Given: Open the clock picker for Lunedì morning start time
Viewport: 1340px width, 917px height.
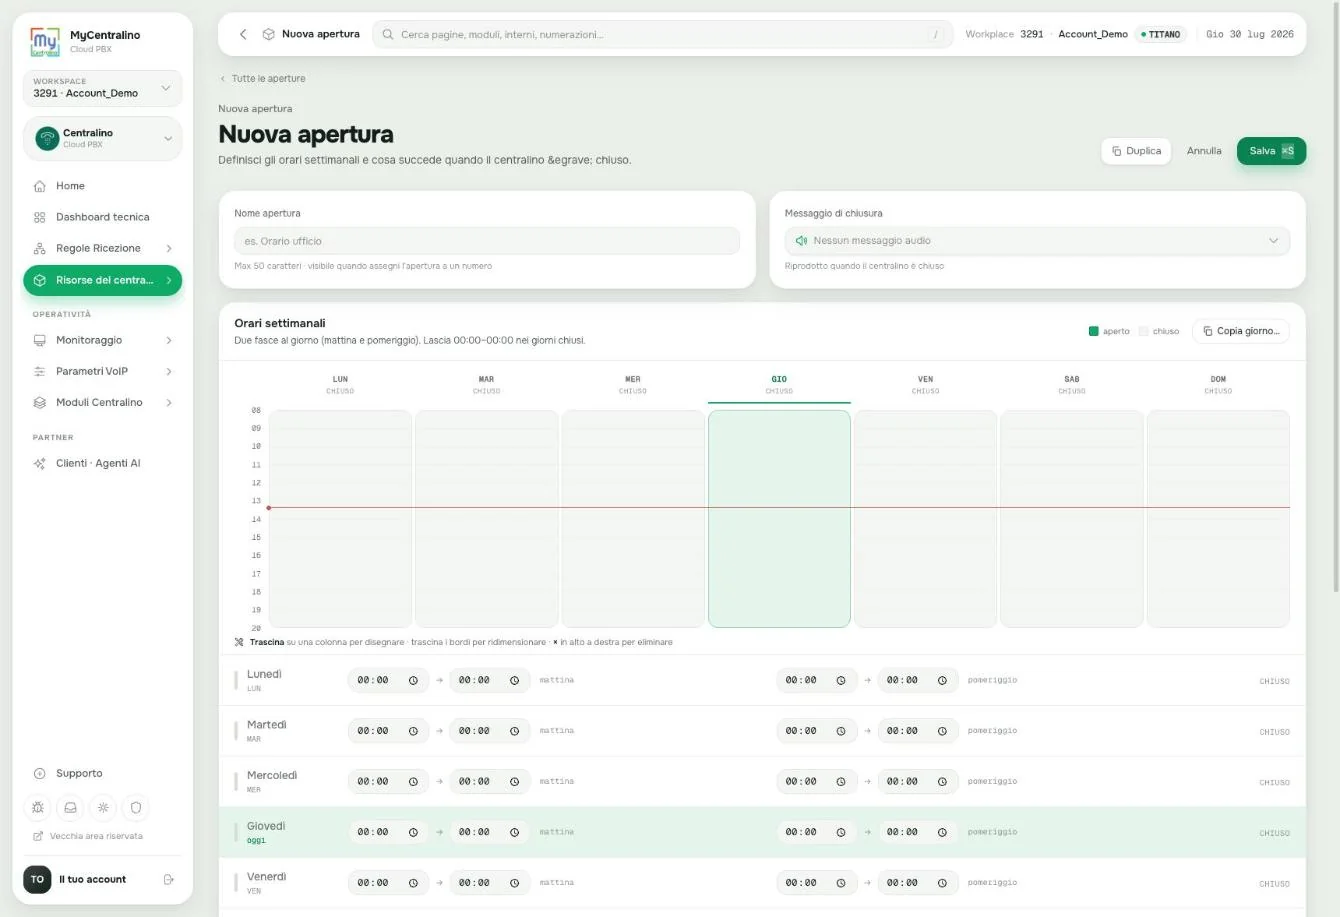Looking at the screenshot, I should point(413,680).
